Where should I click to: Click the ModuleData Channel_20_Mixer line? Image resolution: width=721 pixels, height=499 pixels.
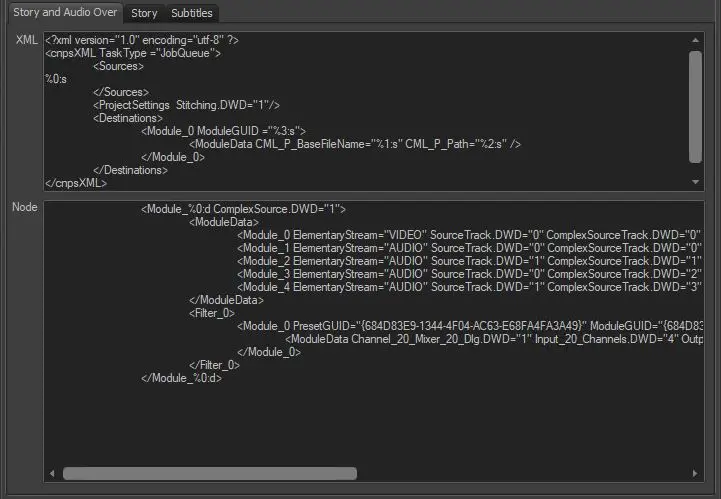(495, 339)
